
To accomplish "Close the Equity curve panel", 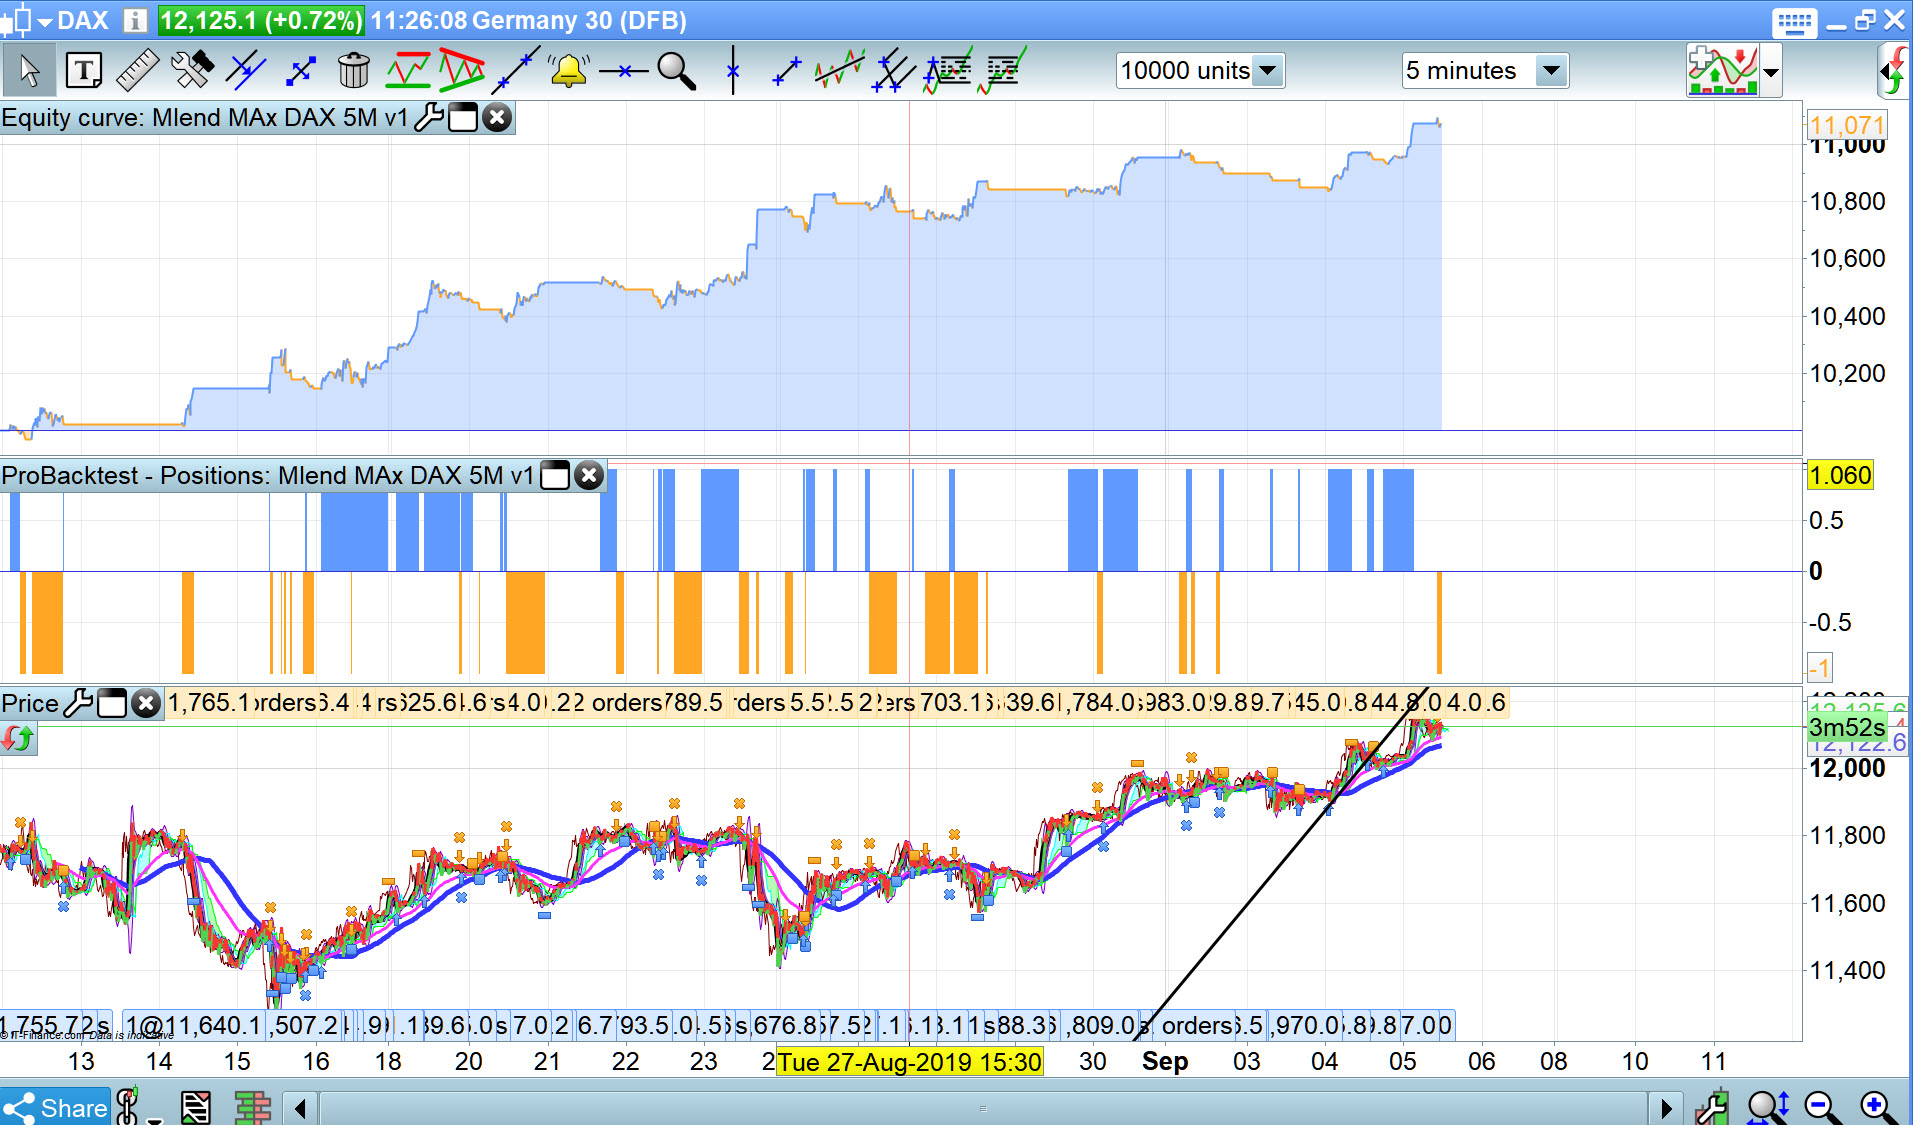I will click(x=496, y=118).
